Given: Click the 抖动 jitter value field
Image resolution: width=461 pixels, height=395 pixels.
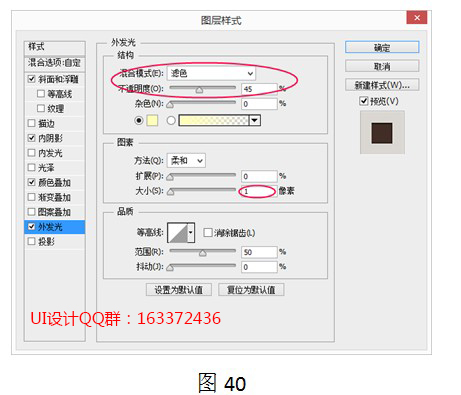Looking at the screenshot, I should tap(259, 267).
